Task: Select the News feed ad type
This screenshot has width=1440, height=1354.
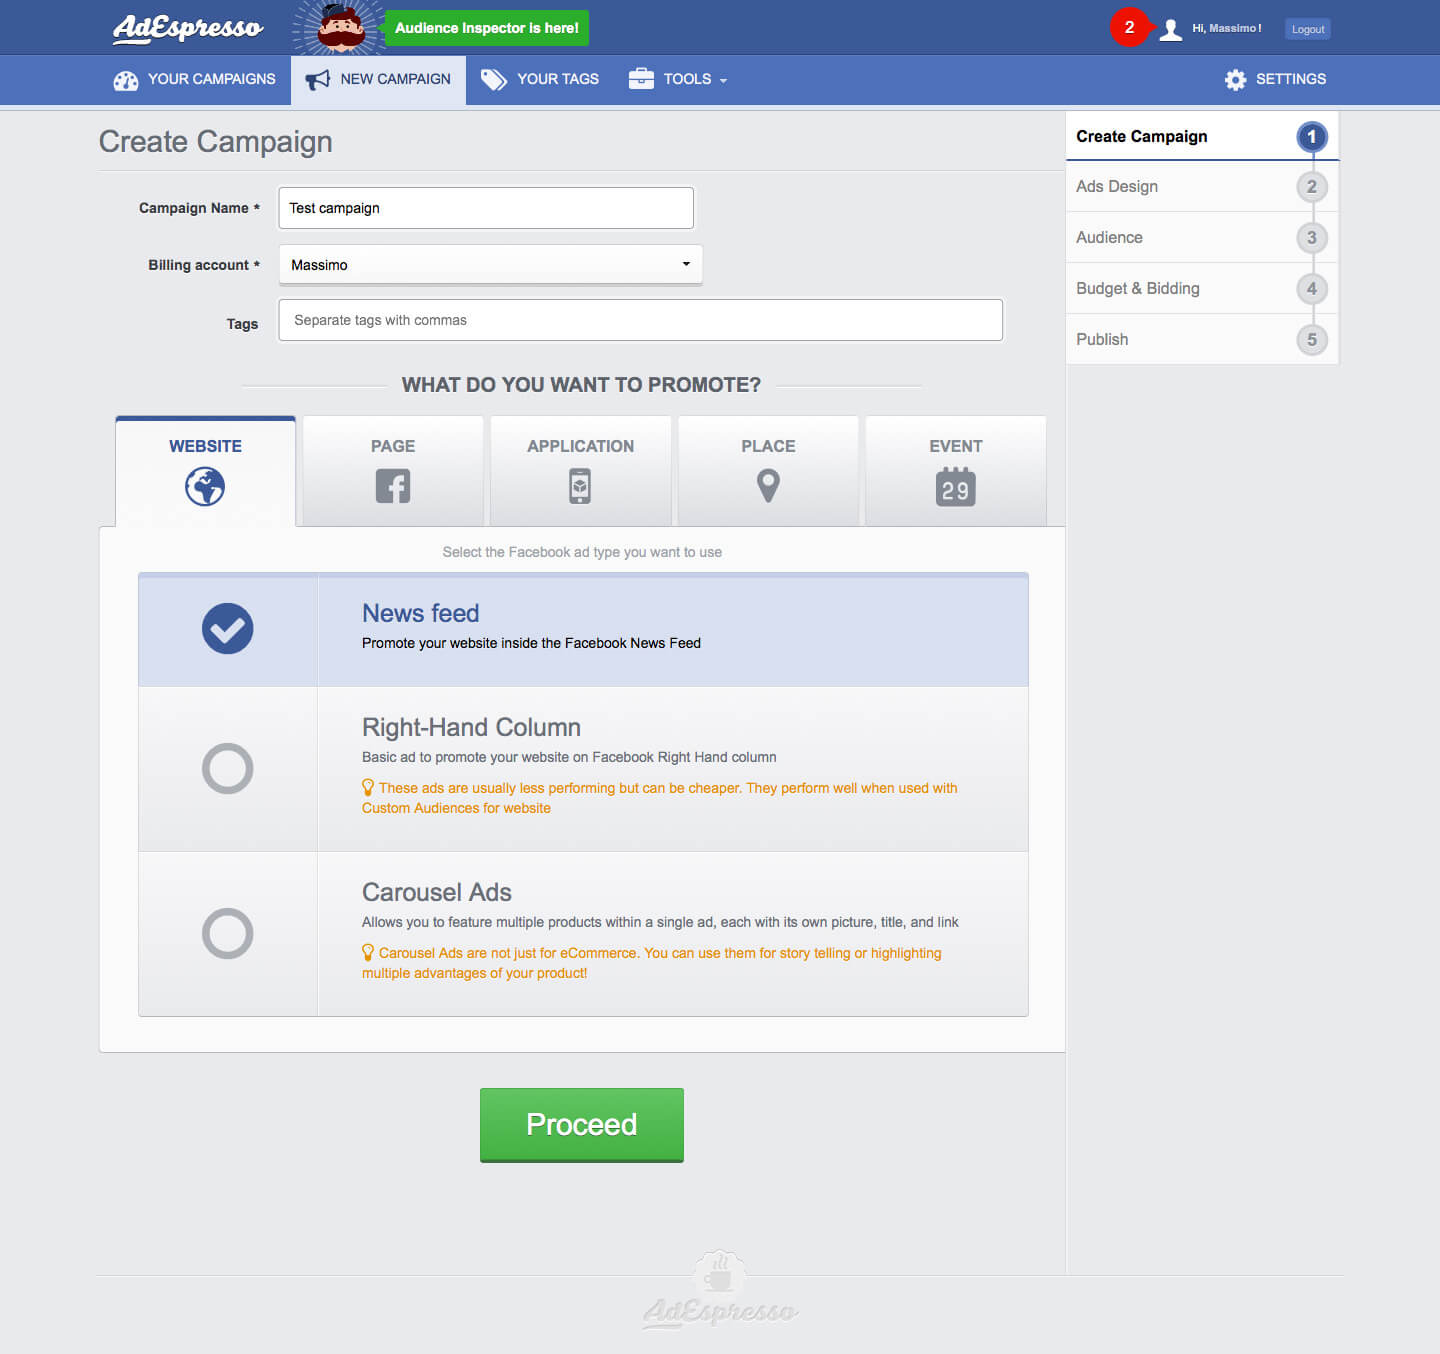Action: pyautogui.click(x=228, y=629)
